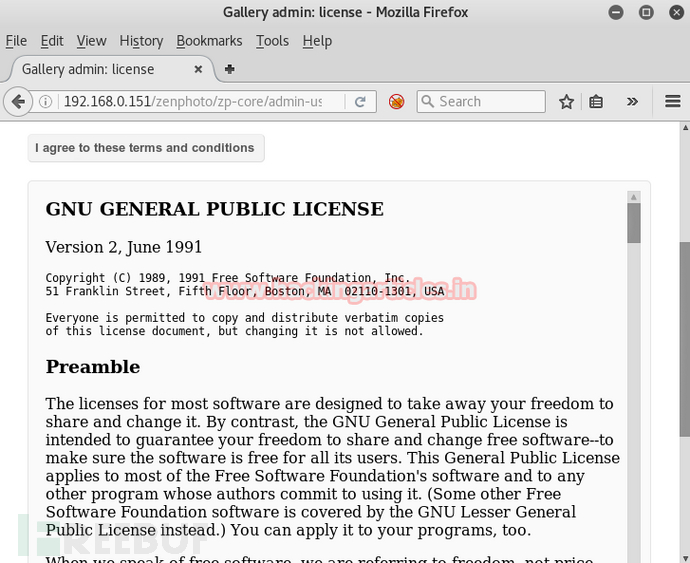Maximize the Firefox window
This screenshot has height=563, width=690.
(x=646, y=12)
